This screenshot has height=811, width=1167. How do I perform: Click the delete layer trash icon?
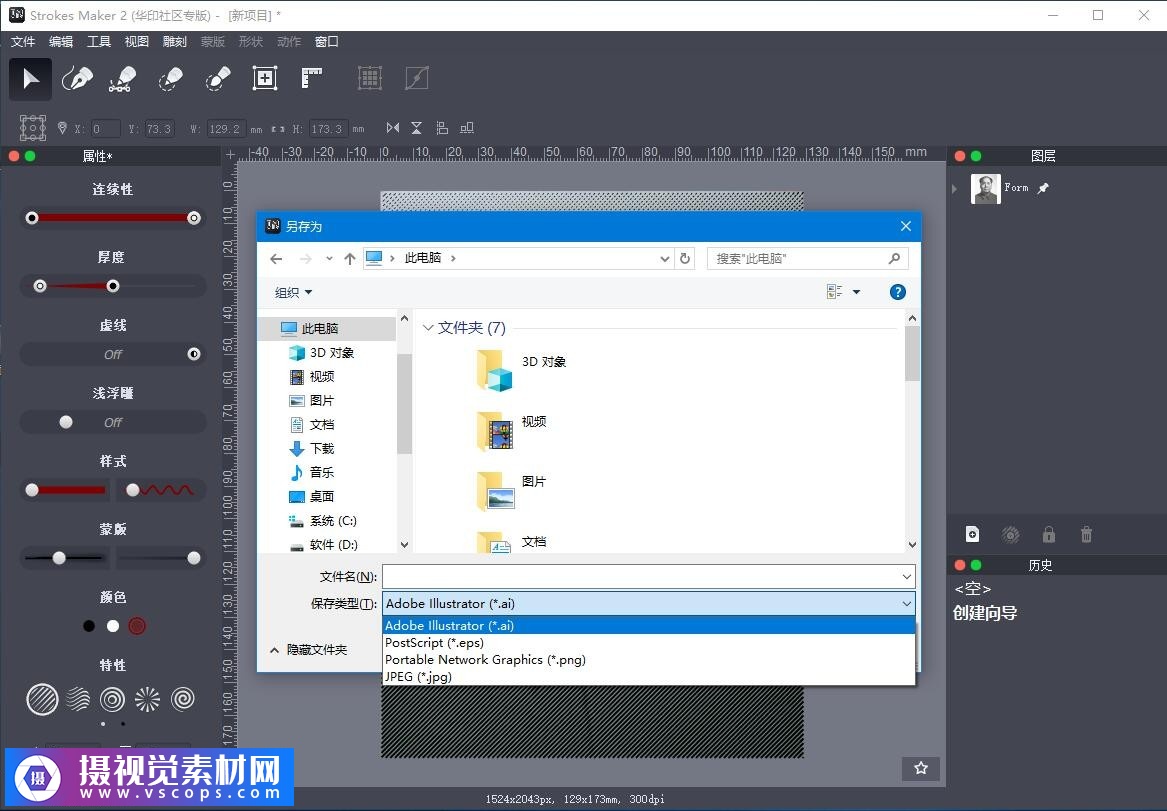pos(1086,535)
